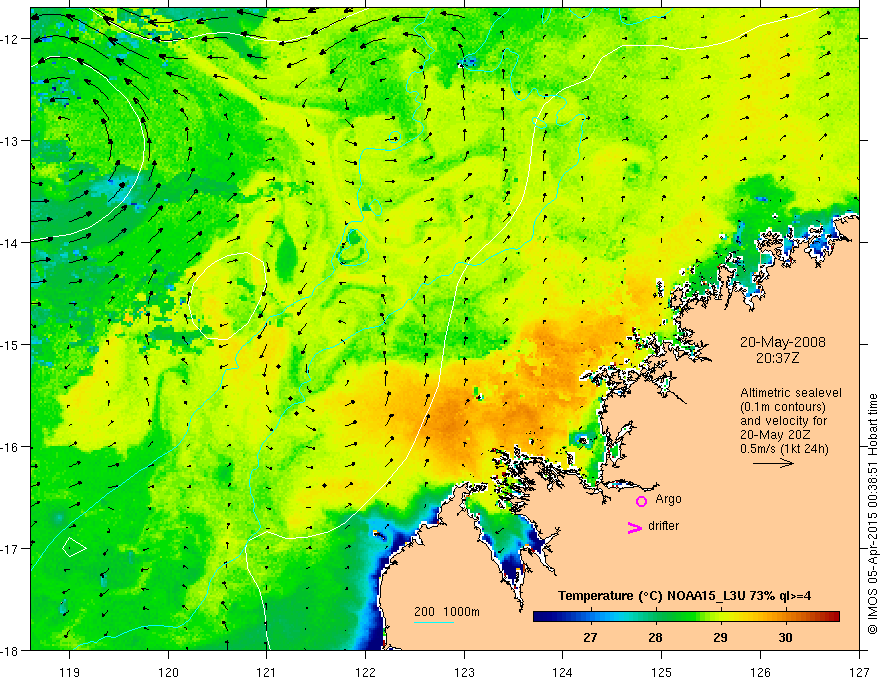The height and width of the screenshot is (680, 880).
Task: Click the '20-May-2008' date text
Action: pyautogui.click(x=782, y=342)
